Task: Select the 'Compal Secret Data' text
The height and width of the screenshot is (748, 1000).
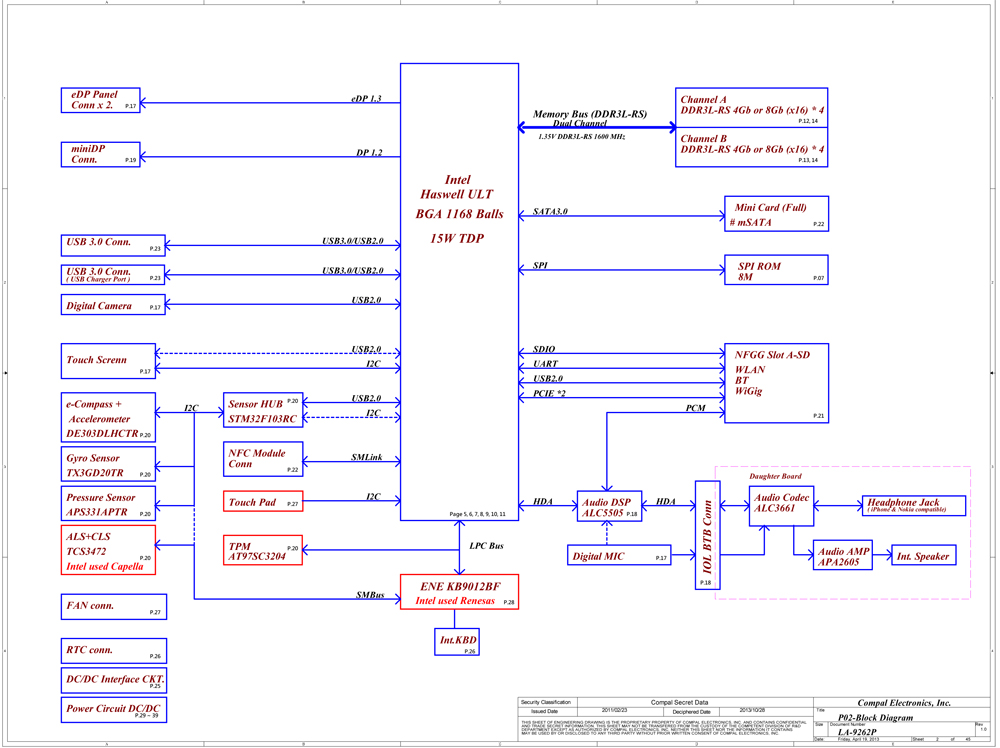Action: 679,702
